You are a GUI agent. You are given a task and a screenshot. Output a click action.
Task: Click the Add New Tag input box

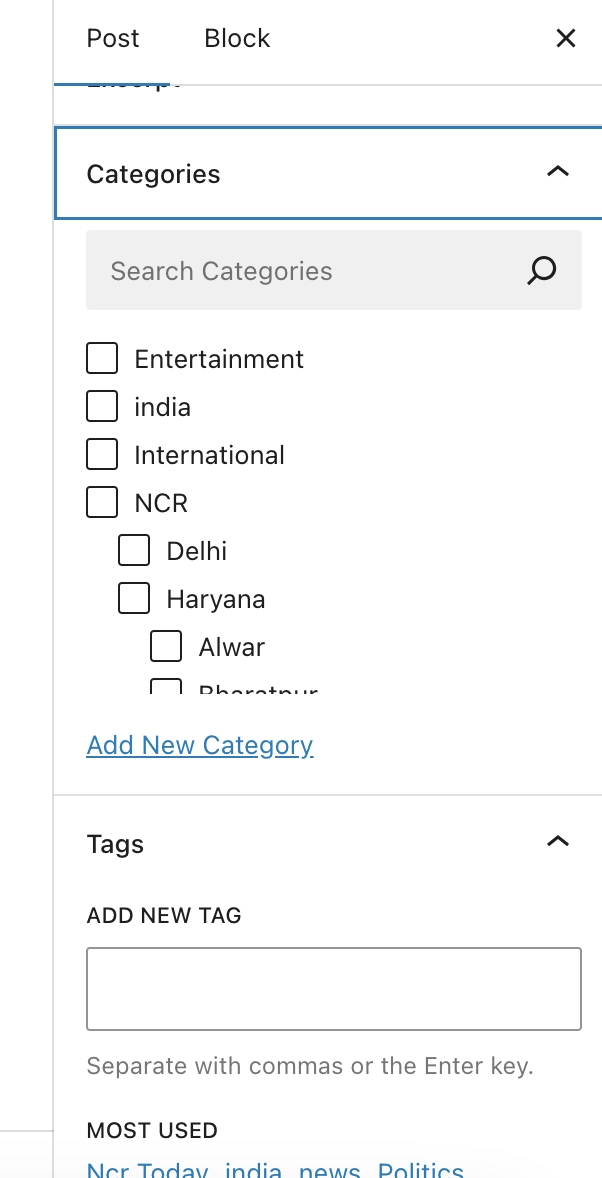coord(334,989)
